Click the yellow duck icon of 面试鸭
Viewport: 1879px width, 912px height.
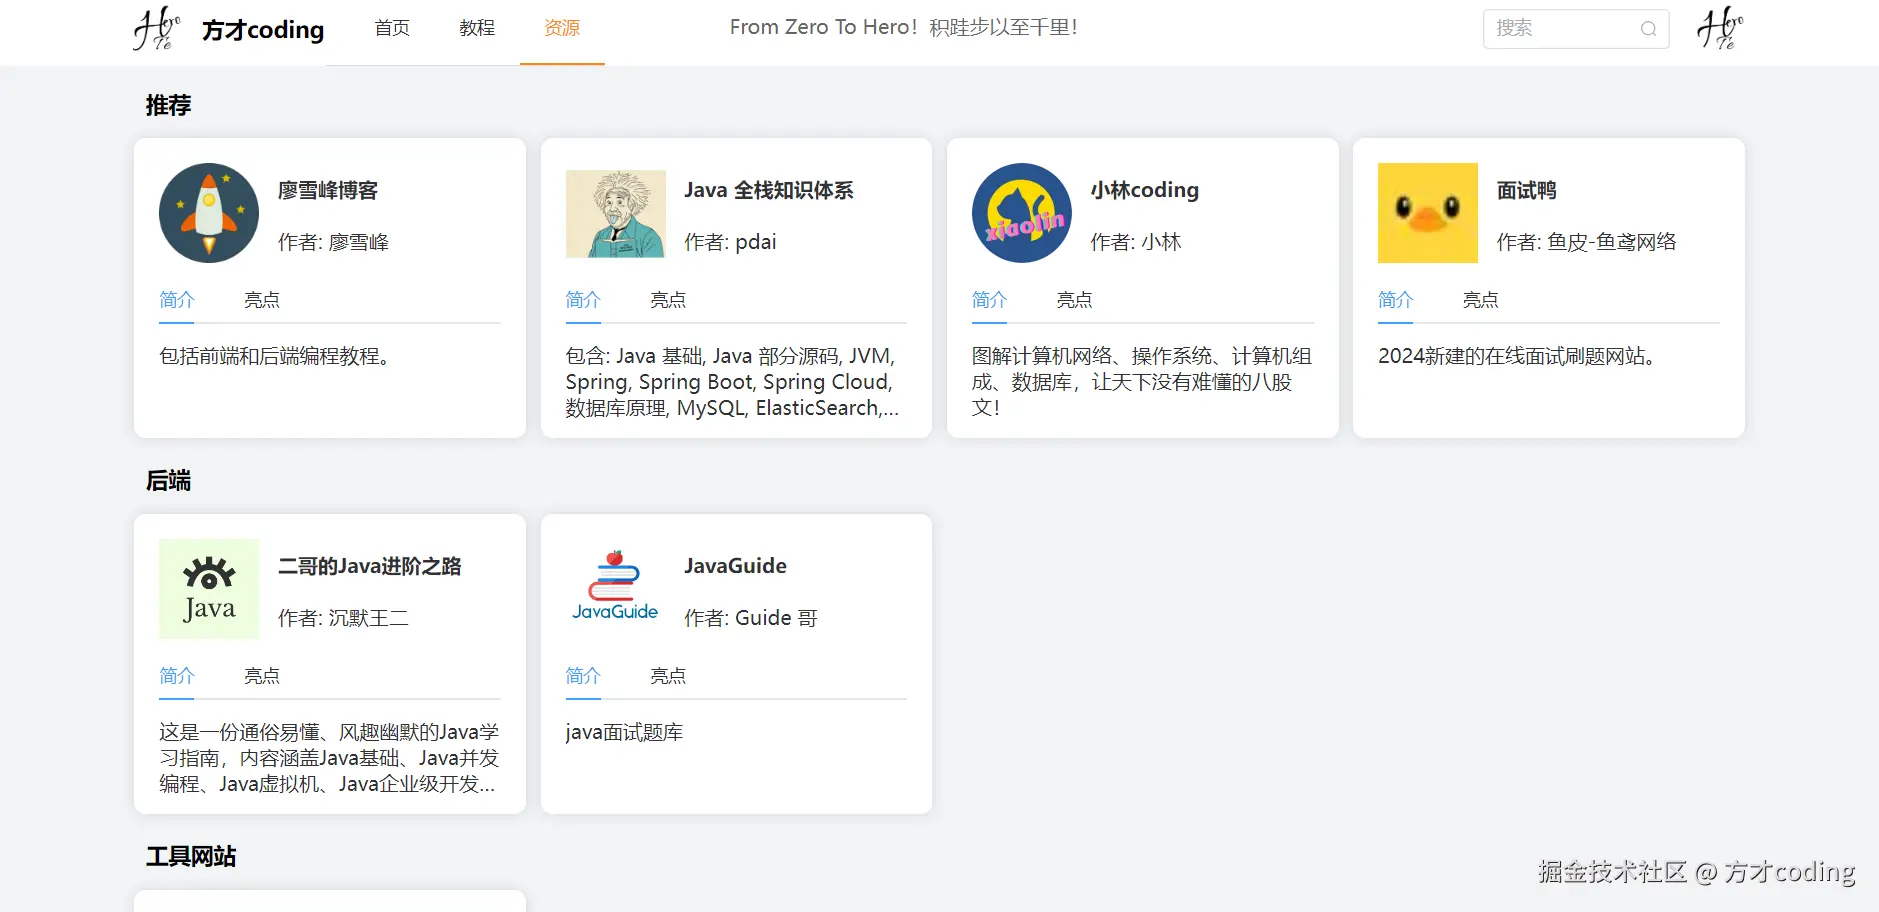pos(1428,213)
